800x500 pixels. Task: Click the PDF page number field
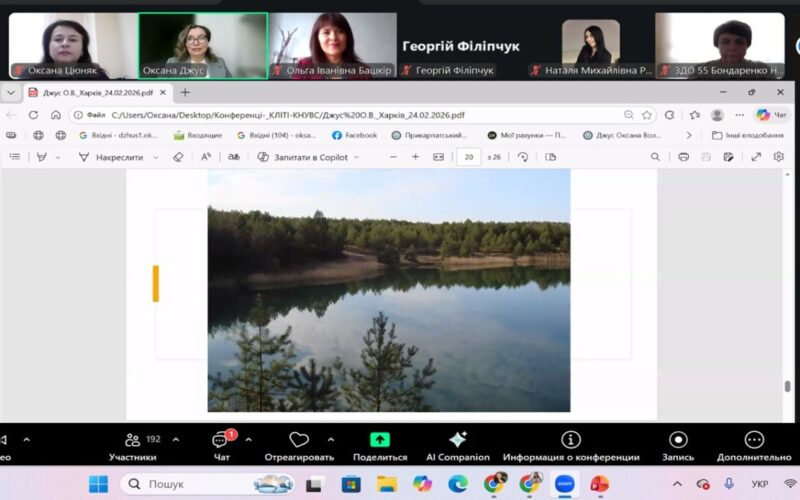coord(468,157)
